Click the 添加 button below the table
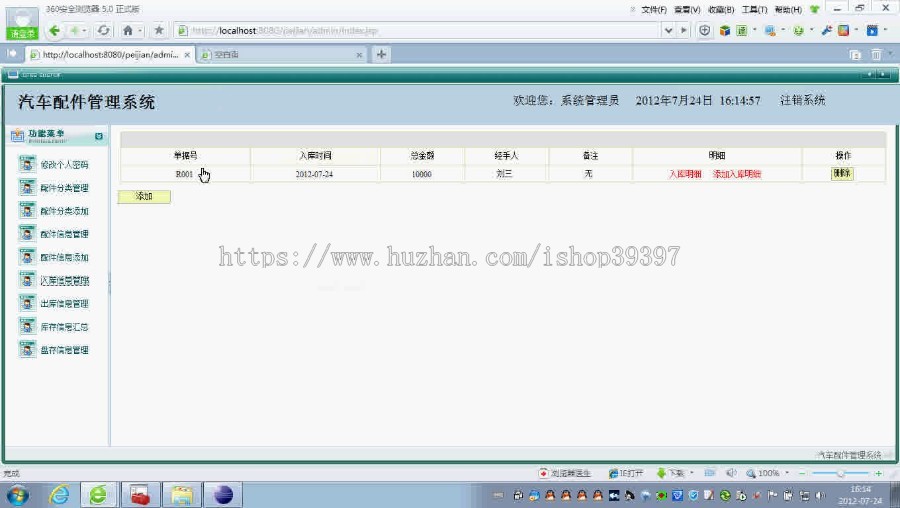 coord(144,196)
